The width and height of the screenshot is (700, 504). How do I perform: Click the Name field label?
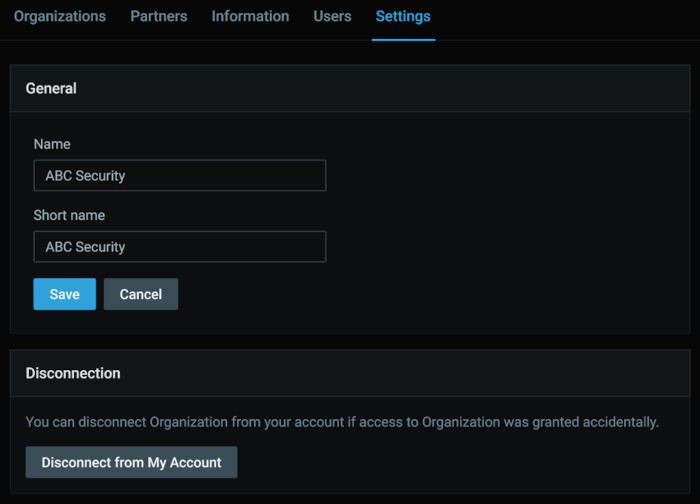click(52, 144)
